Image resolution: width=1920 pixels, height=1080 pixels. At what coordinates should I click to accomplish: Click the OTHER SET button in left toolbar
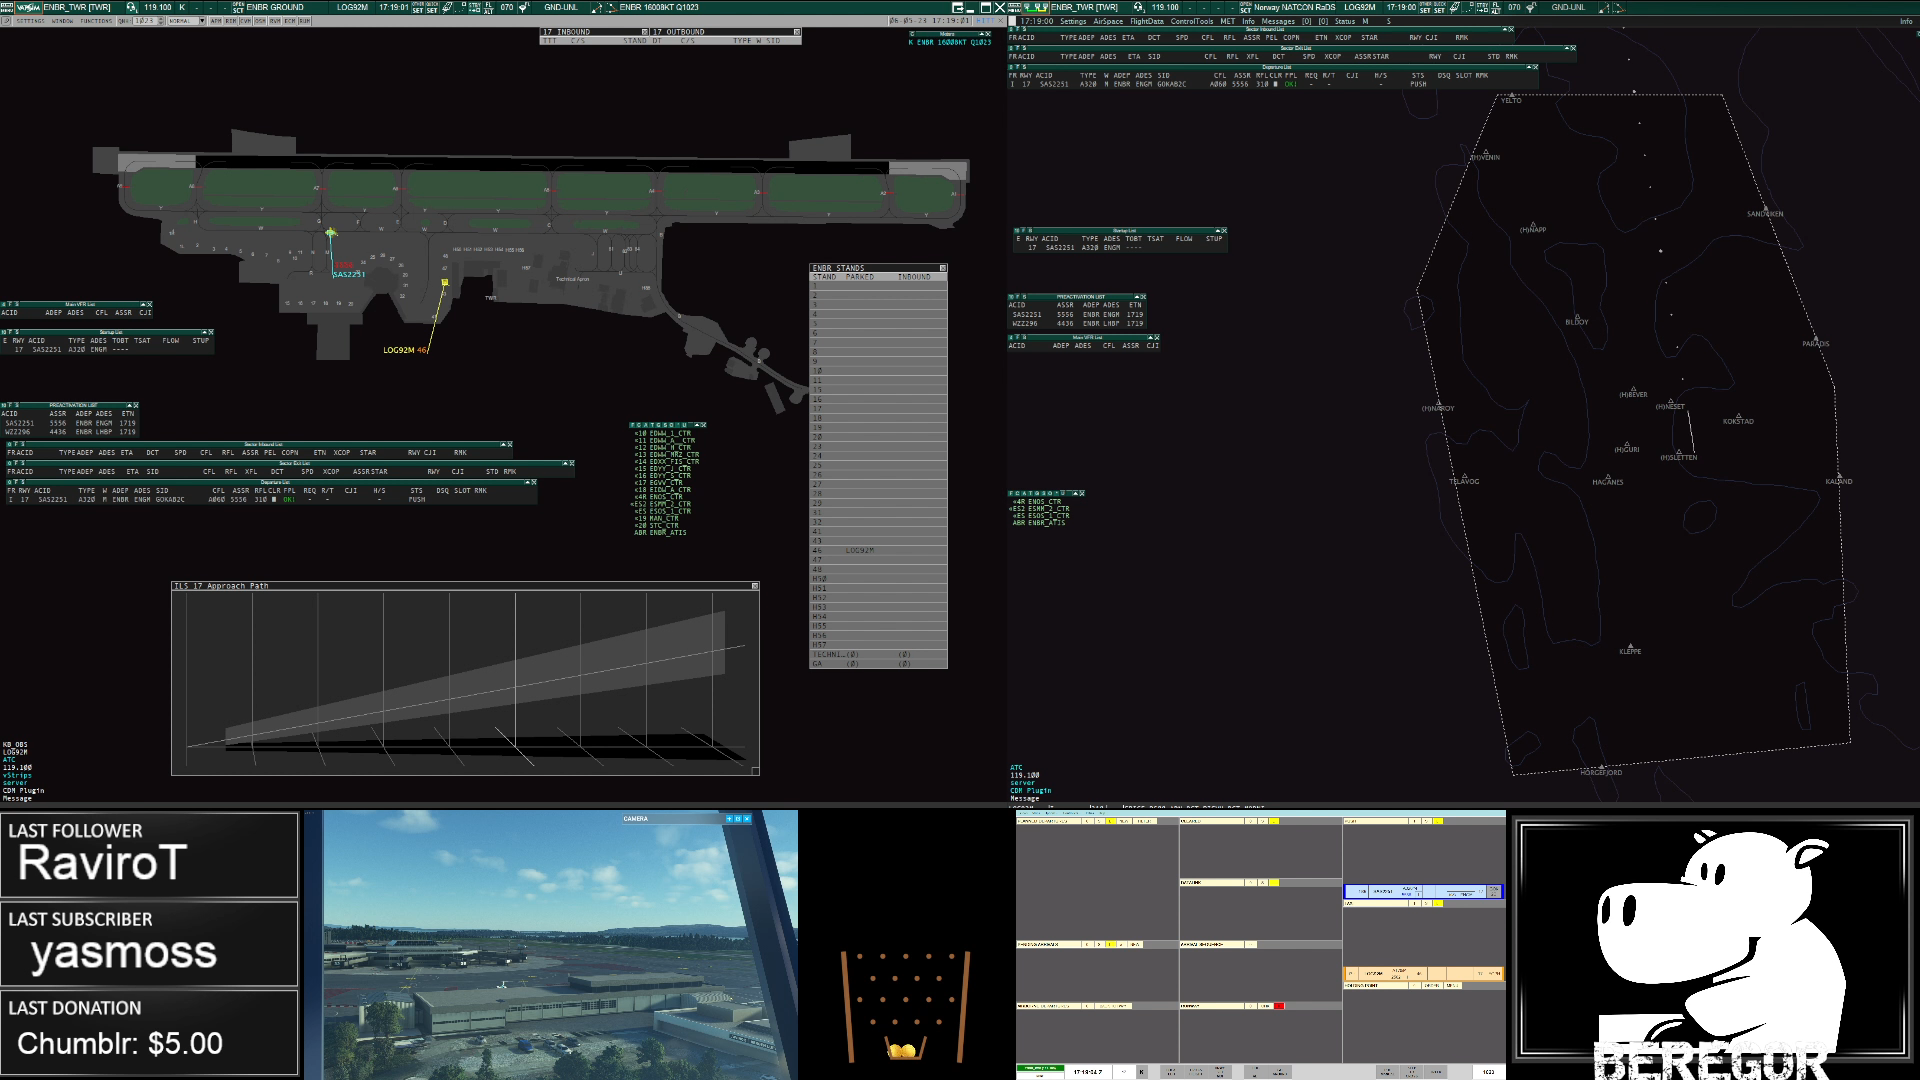[417, 7]
